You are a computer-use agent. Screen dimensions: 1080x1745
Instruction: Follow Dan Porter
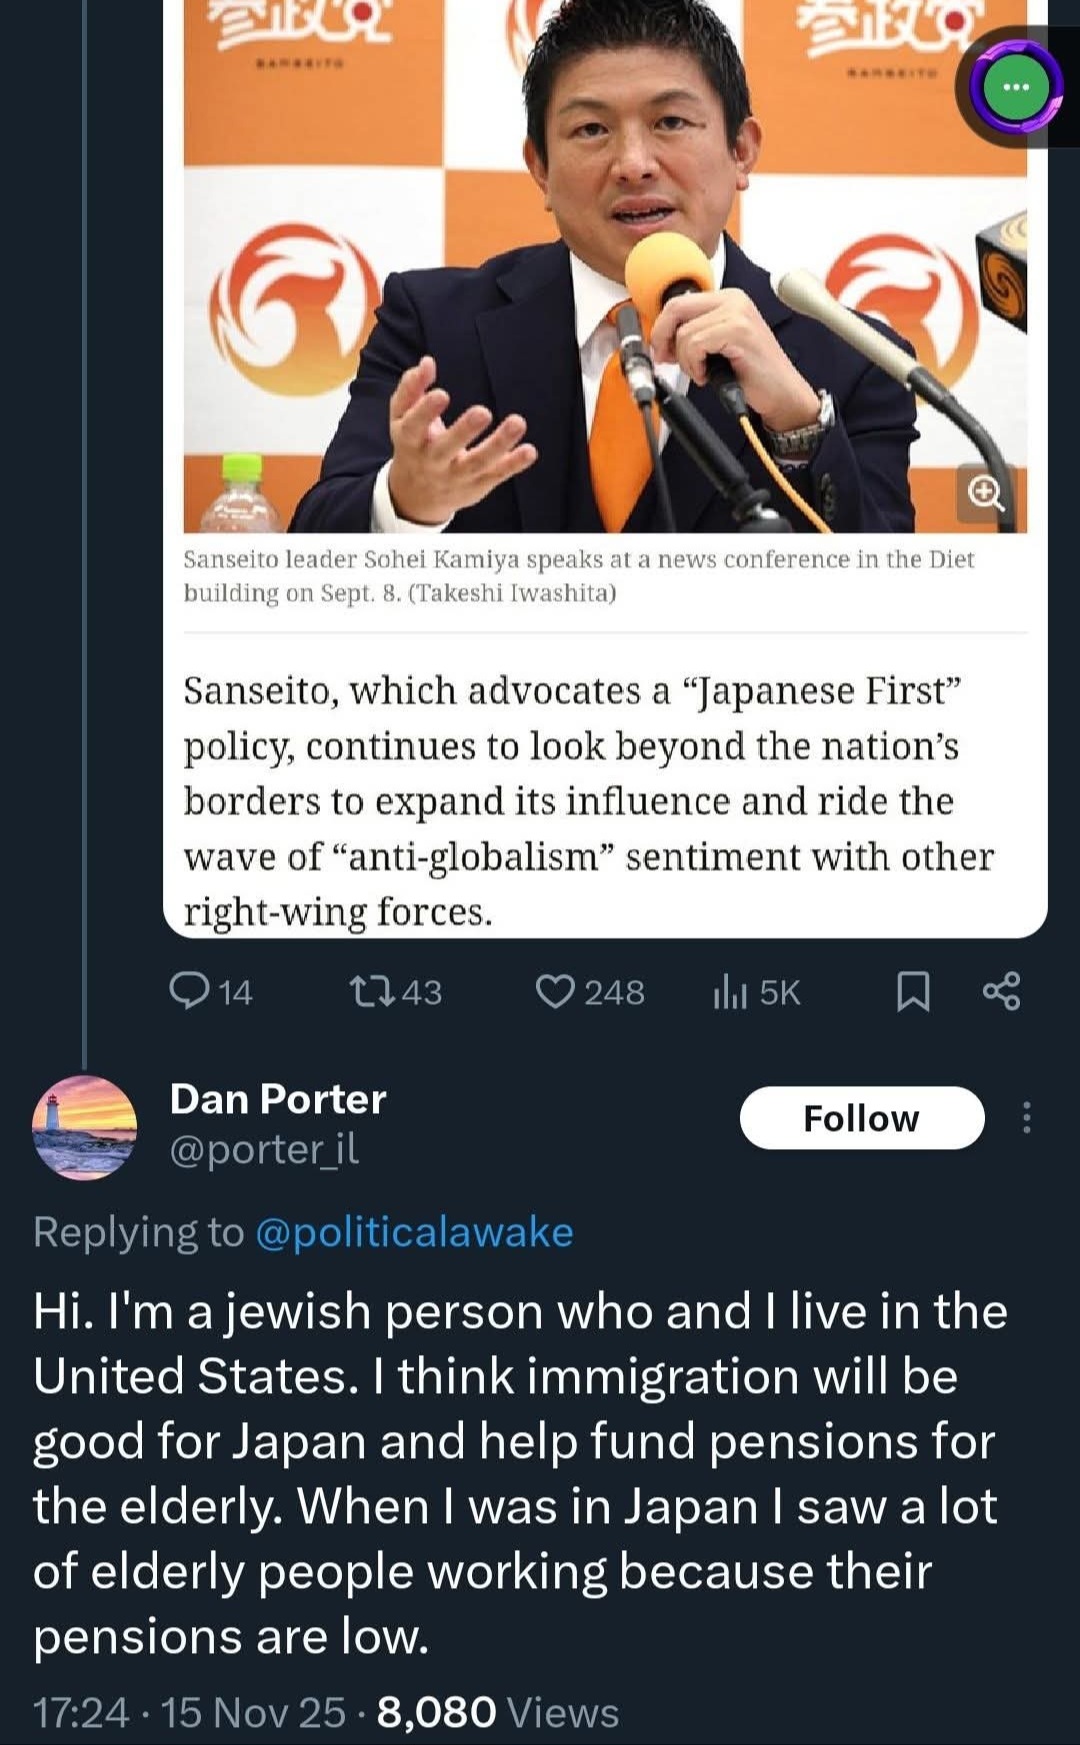(861, 1117)
